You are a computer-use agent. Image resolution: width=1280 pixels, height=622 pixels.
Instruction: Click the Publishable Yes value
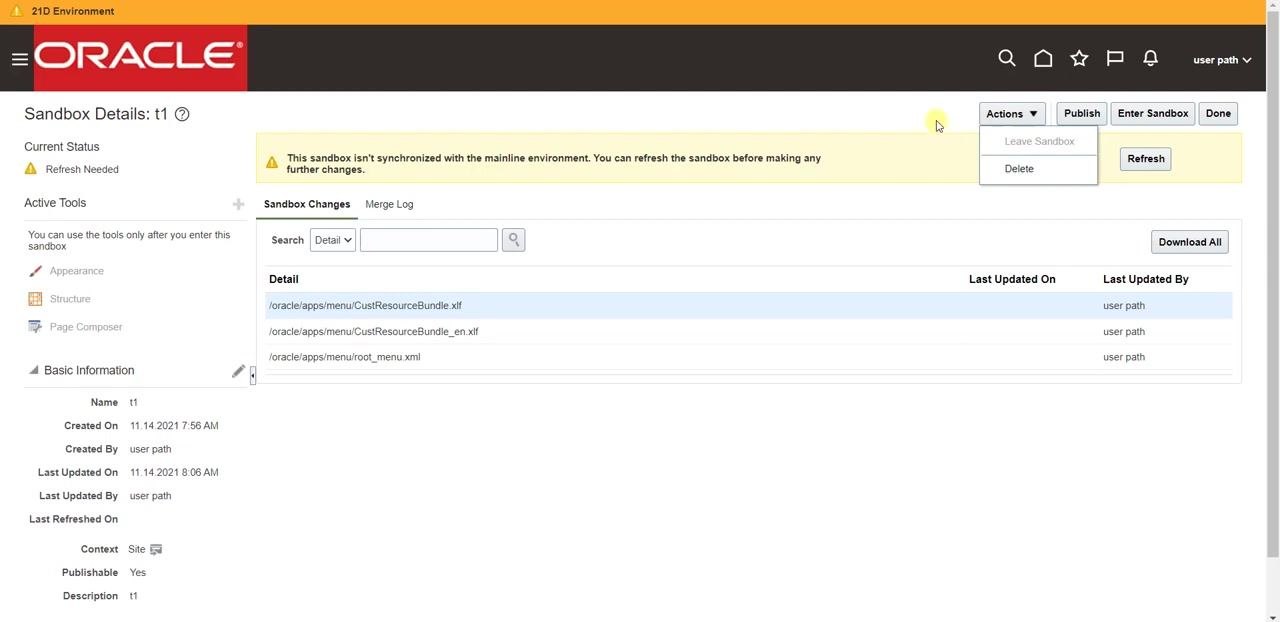click(138, 573)
